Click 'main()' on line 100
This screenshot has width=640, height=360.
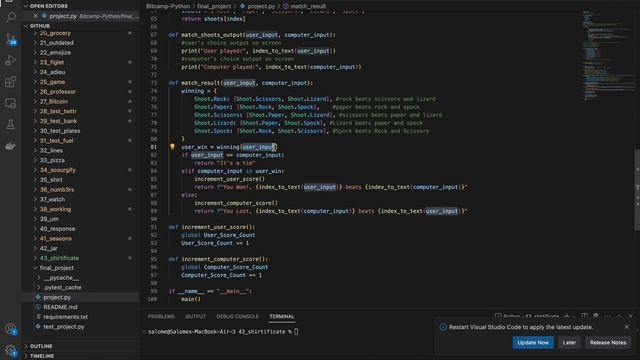click(x=191, y=299)
